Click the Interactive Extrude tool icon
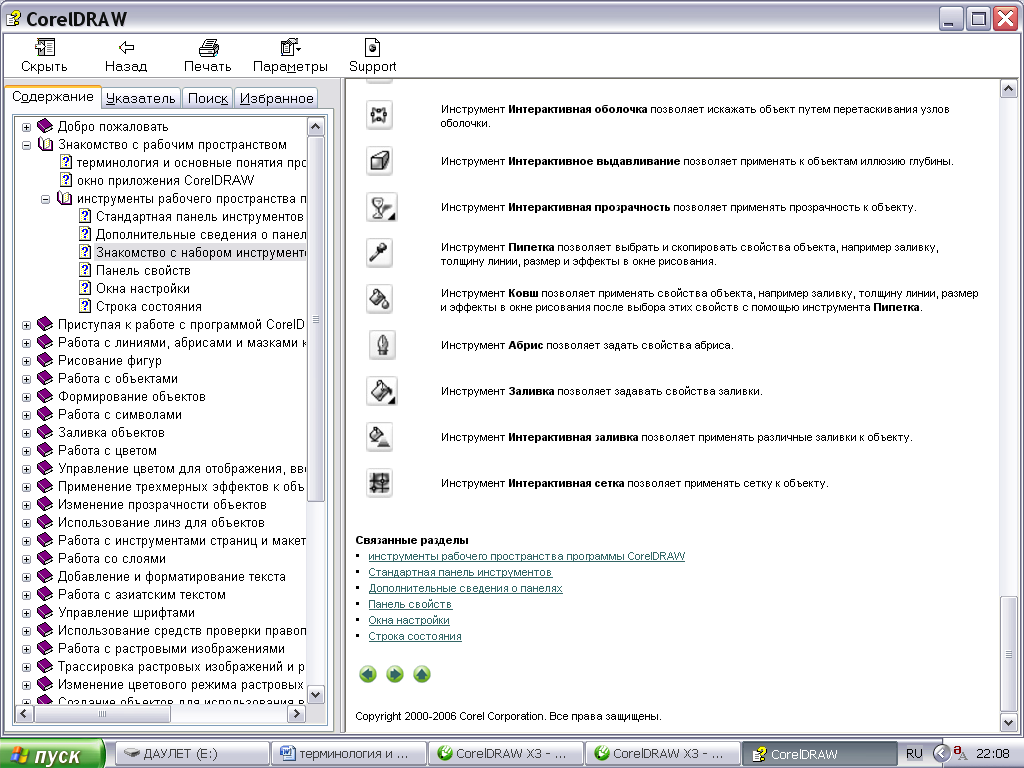 pos(379,161)
